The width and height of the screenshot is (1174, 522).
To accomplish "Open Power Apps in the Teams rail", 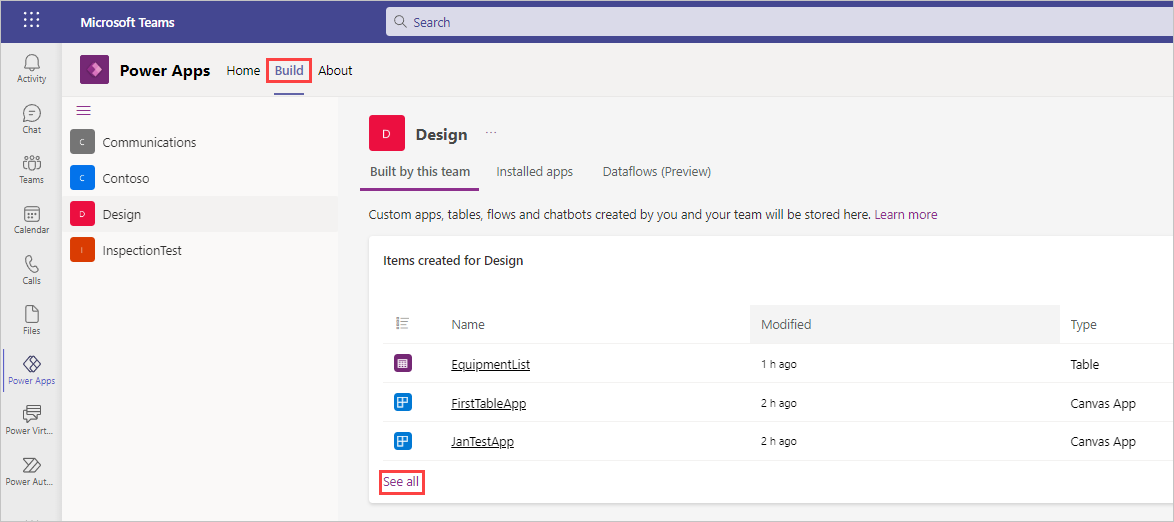I will [31, 370].
